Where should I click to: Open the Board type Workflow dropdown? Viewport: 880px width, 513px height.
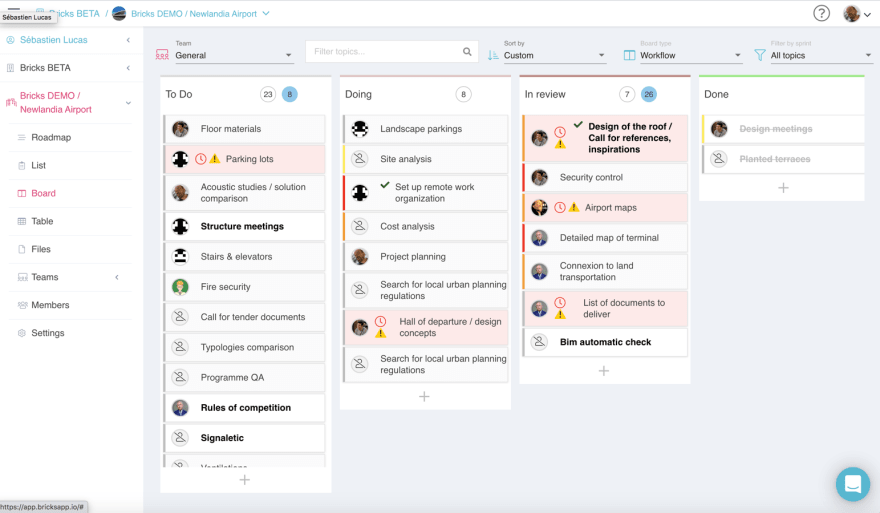[x=691, y=55]
